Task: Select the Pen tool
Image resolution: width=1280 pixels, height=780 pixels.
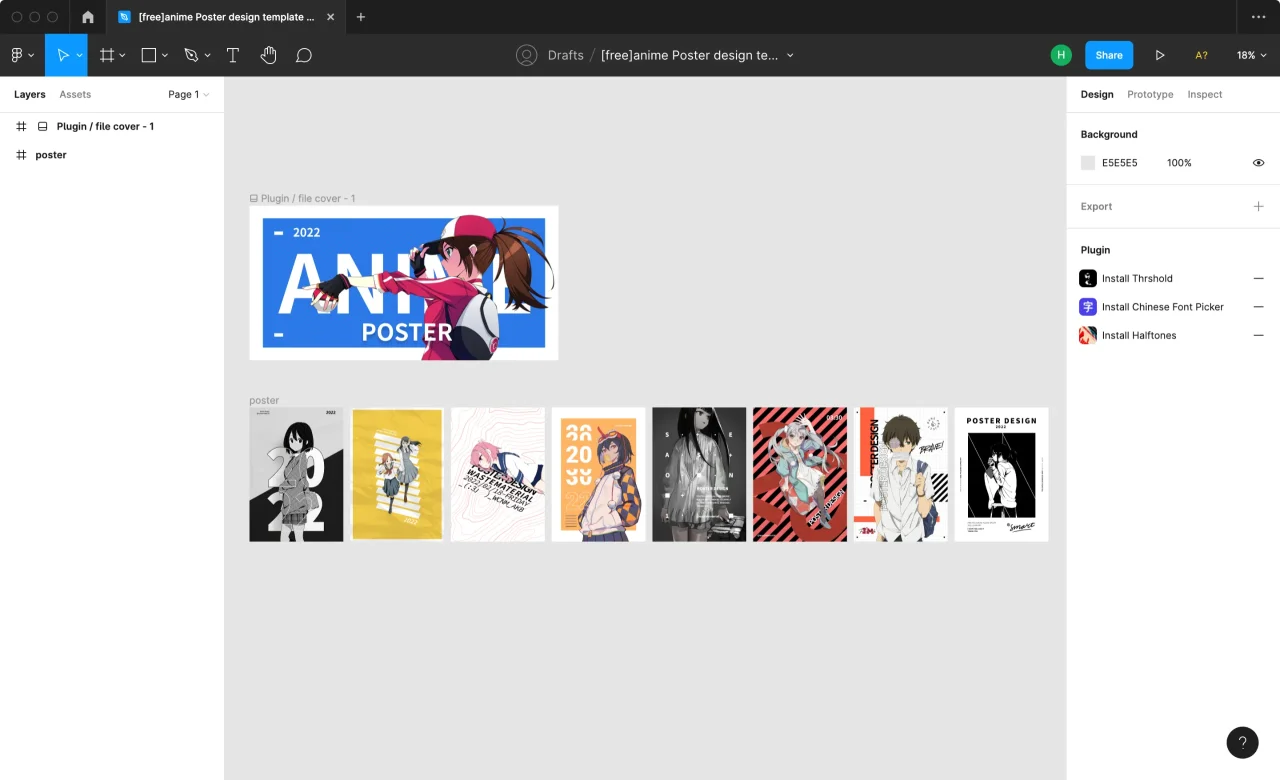Action: 191,55
